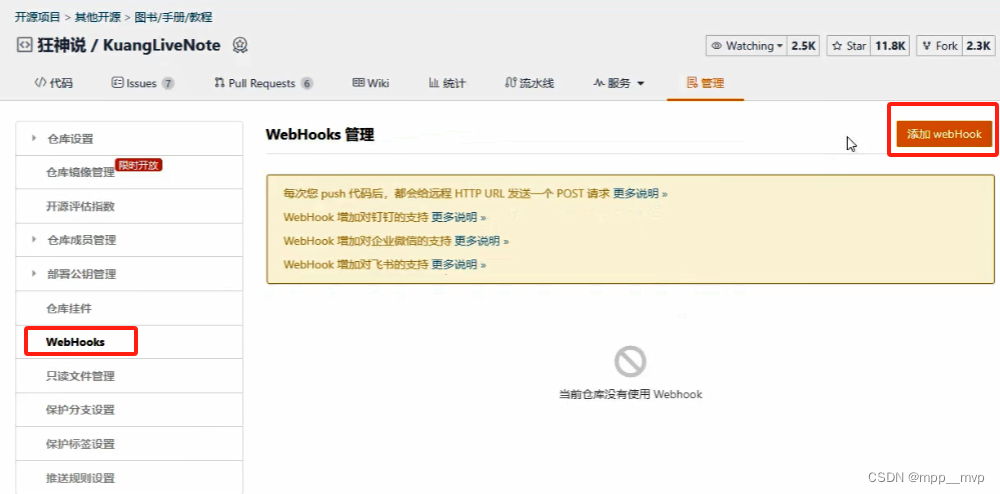Image resolution: width=1000 pixels, height=494 pixels.
Task: Click the 11.8K stars count
Action: click(x=890, y=46)
